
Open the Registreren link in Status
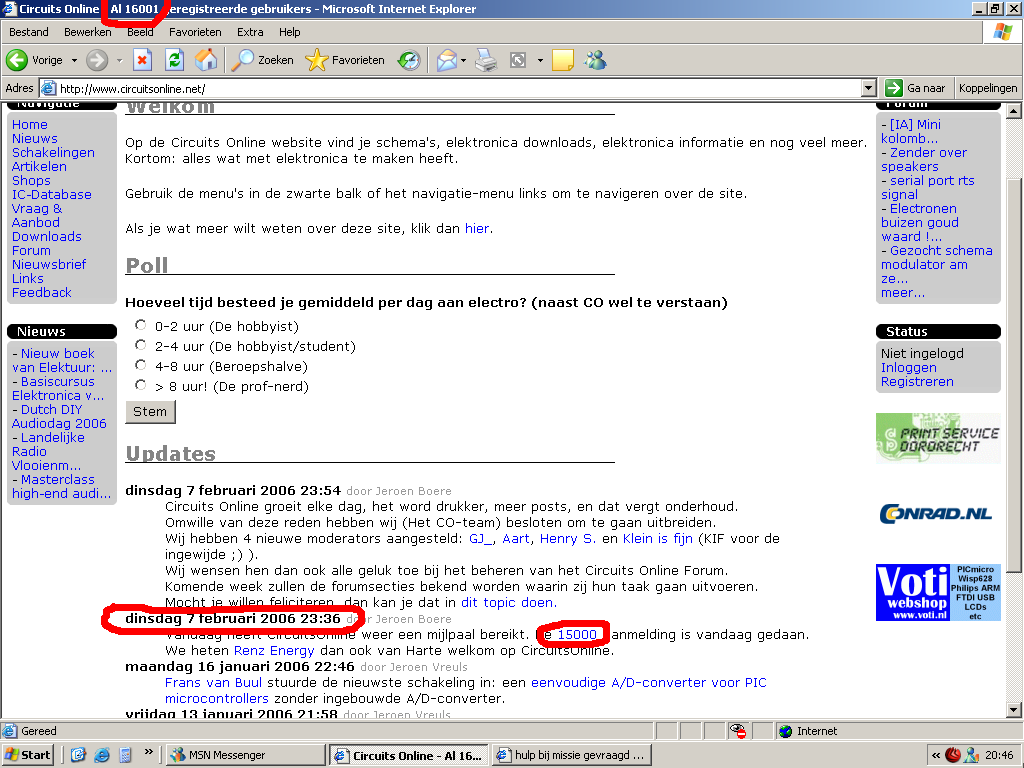tap(917, 381)
